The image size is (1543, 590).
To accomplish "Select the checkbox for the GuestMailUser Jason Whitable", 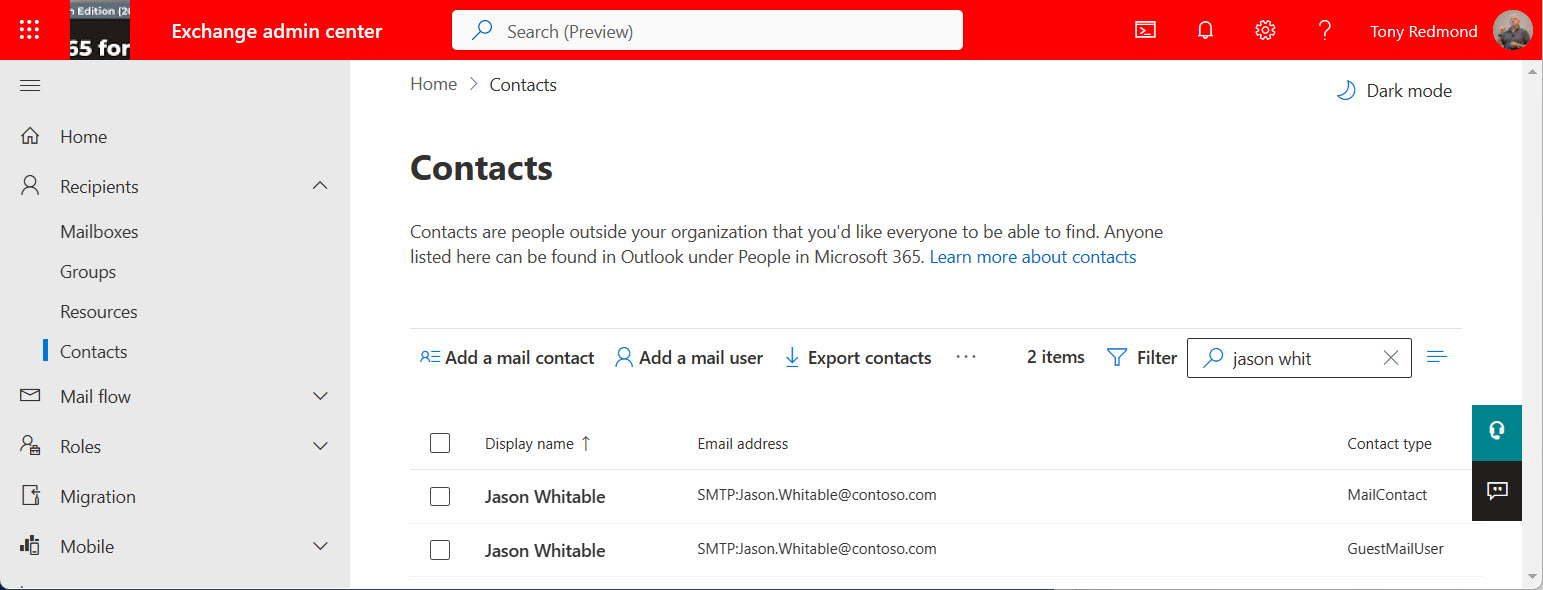I will (440, 550).
